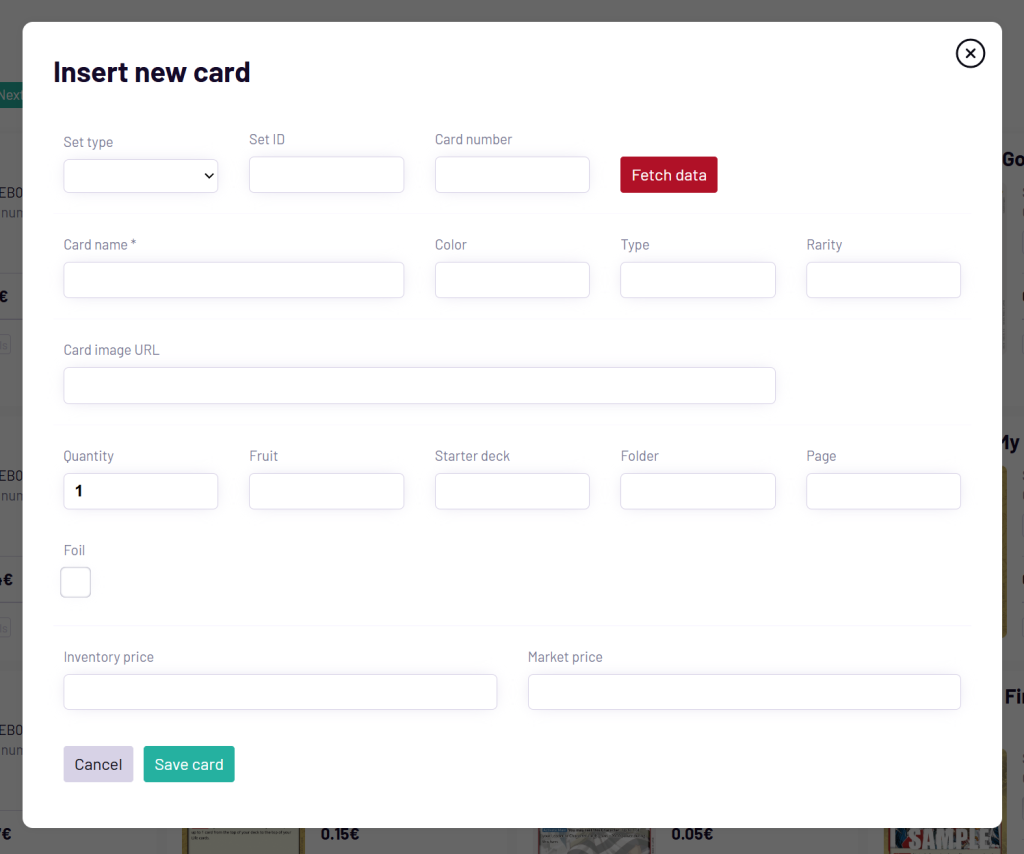Select the Rarity input field
This screenshot has width=1024, height=854.
[x=883, y=279]
